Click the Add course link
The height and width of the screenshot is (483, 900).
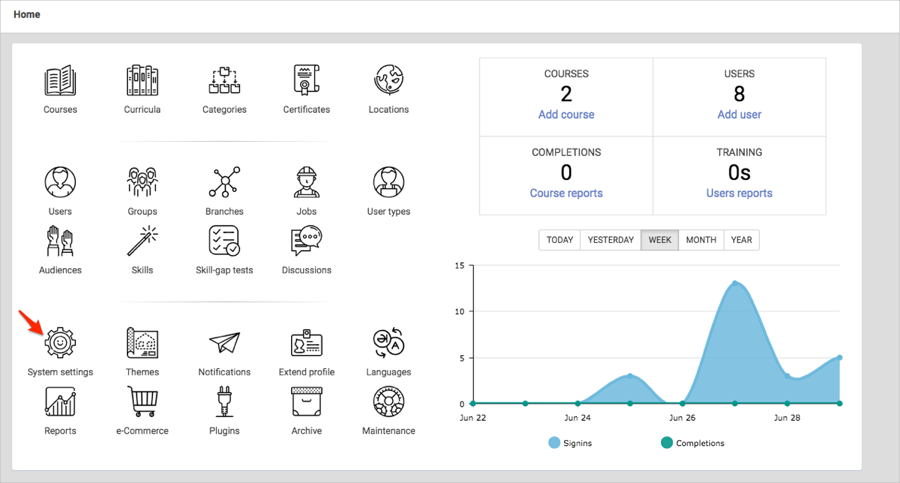566,115
